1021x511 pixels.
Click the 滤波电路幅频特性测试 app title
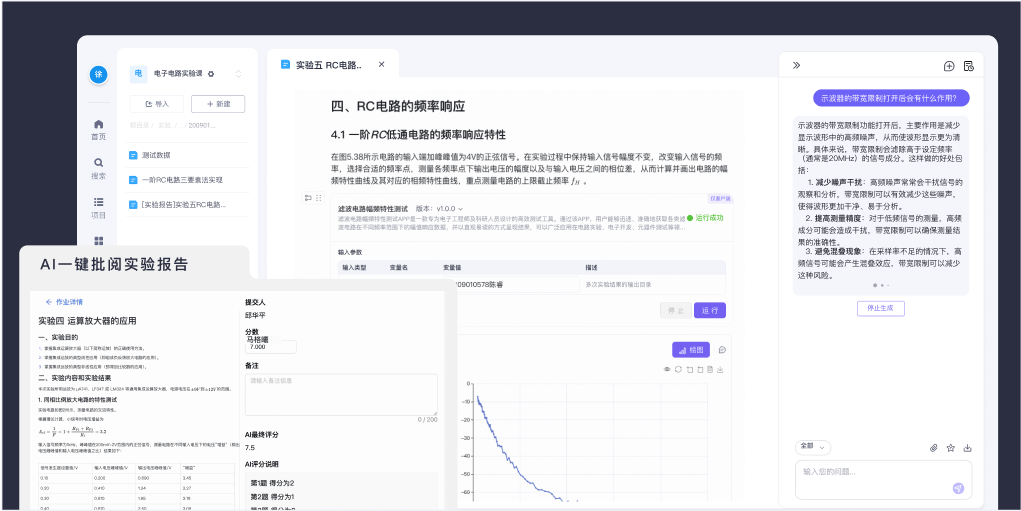(x=372, y=209)
